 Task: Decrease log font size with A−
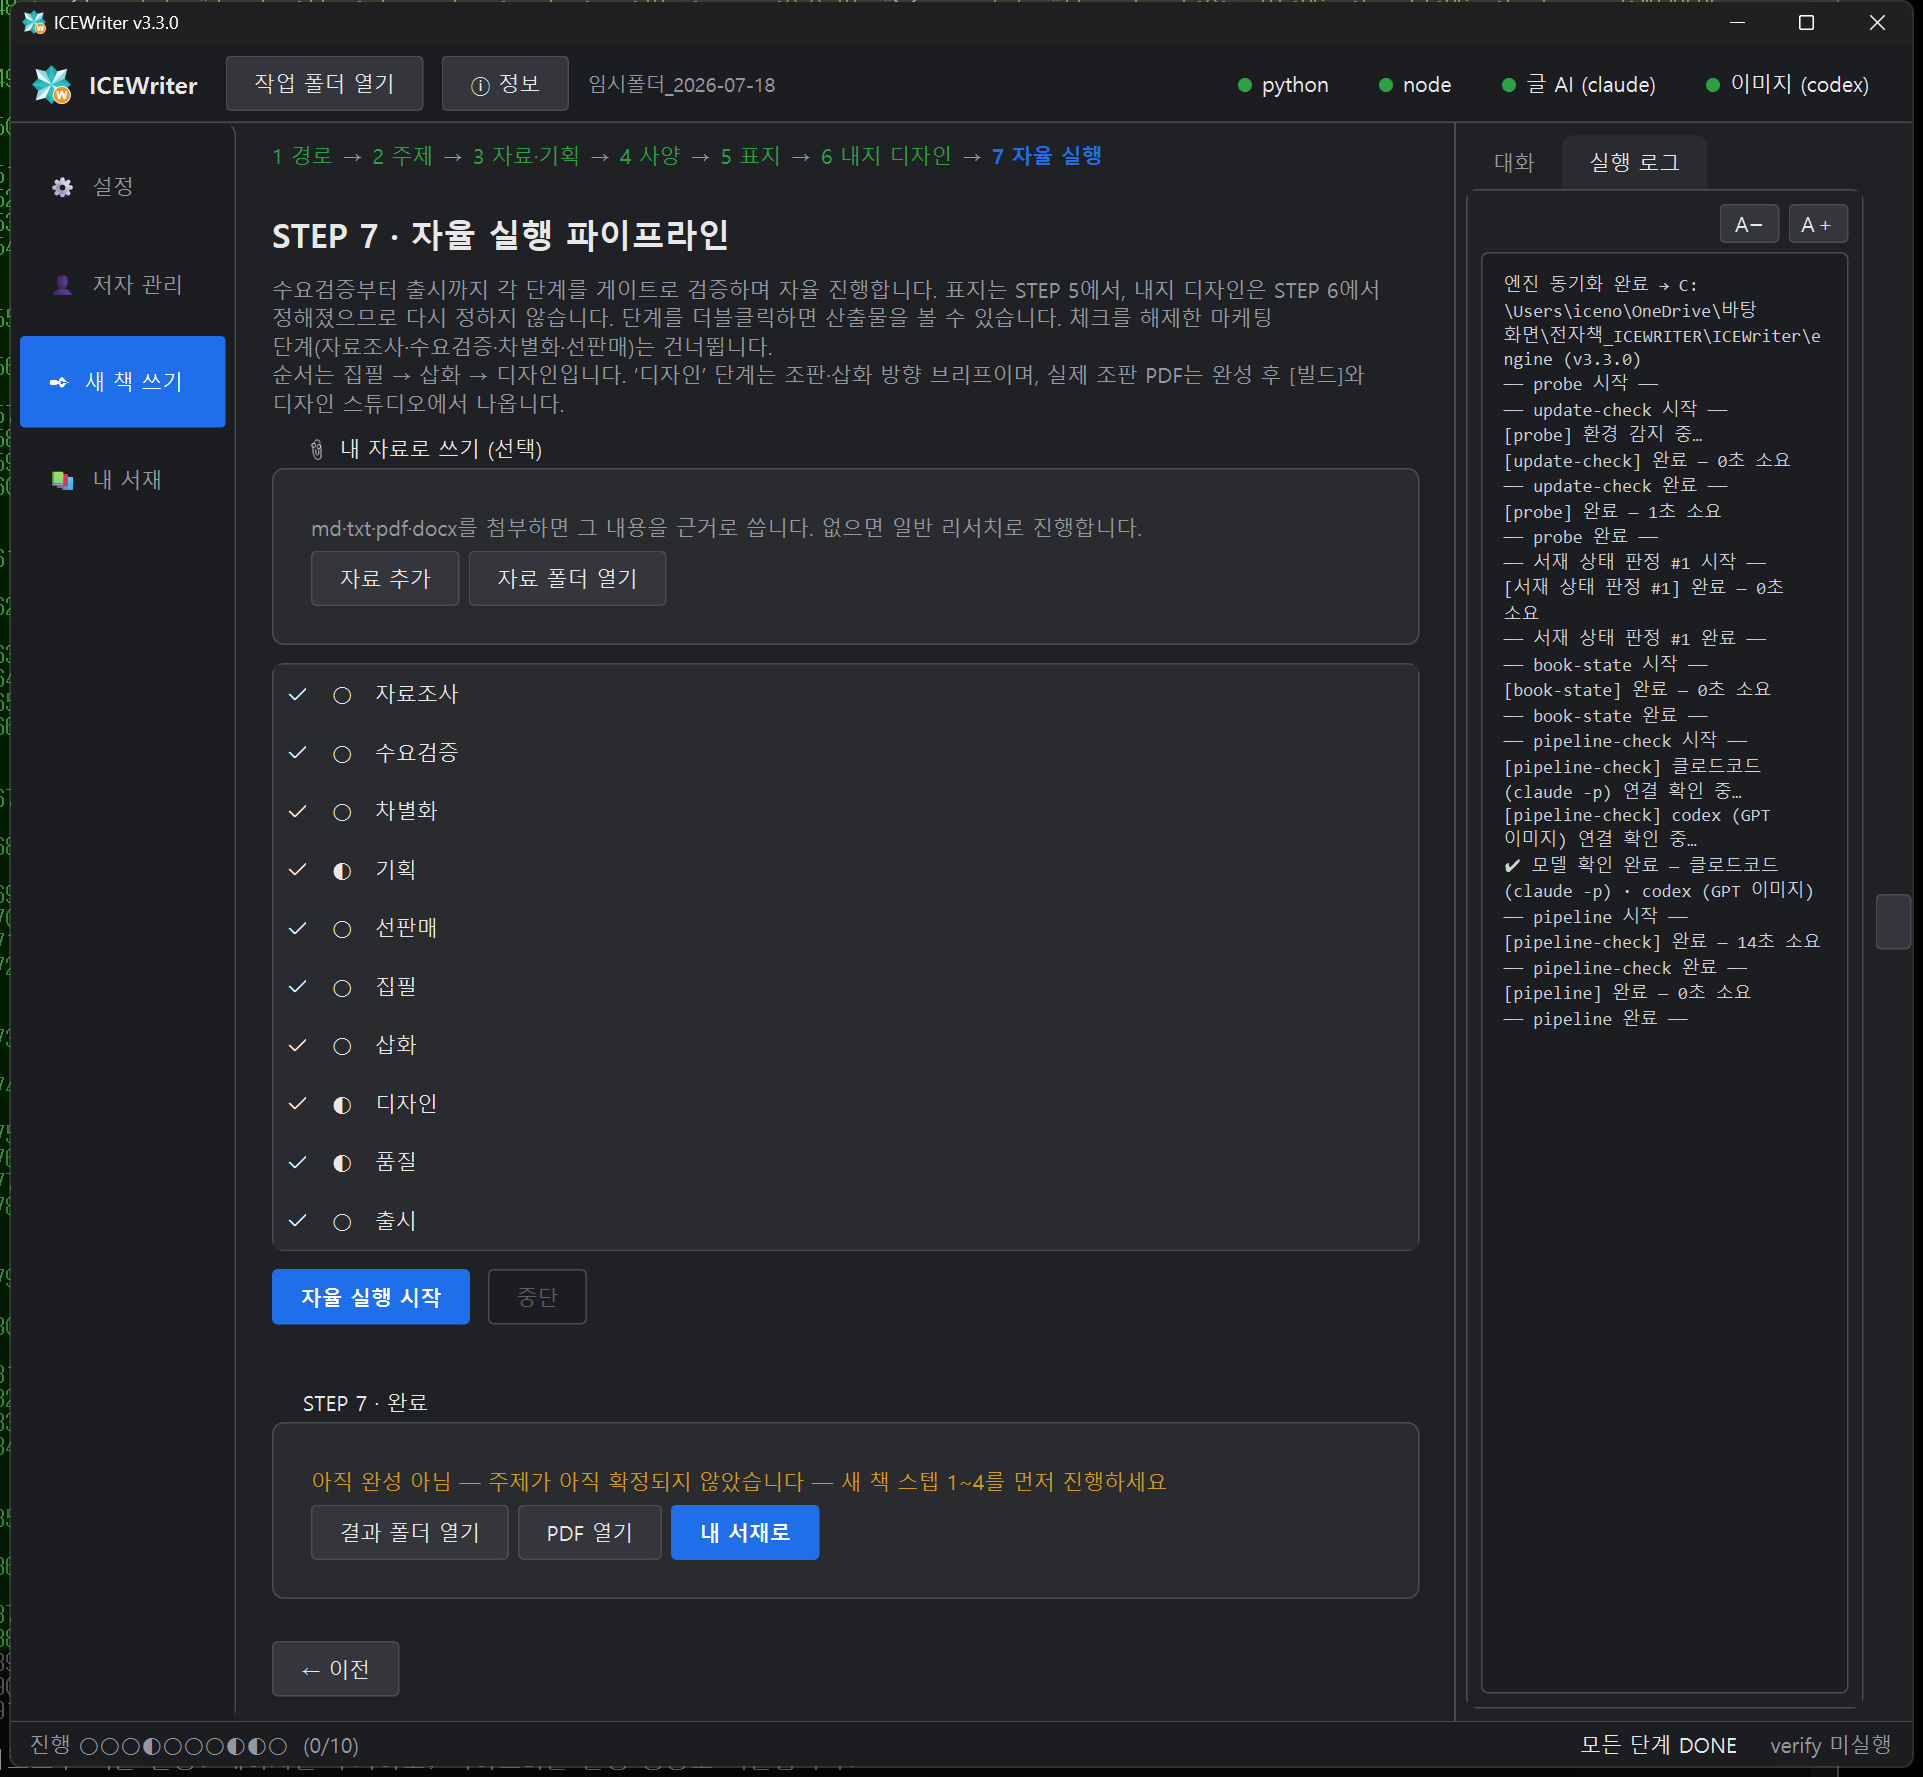pyautogui.click(x=1749, y=224)
